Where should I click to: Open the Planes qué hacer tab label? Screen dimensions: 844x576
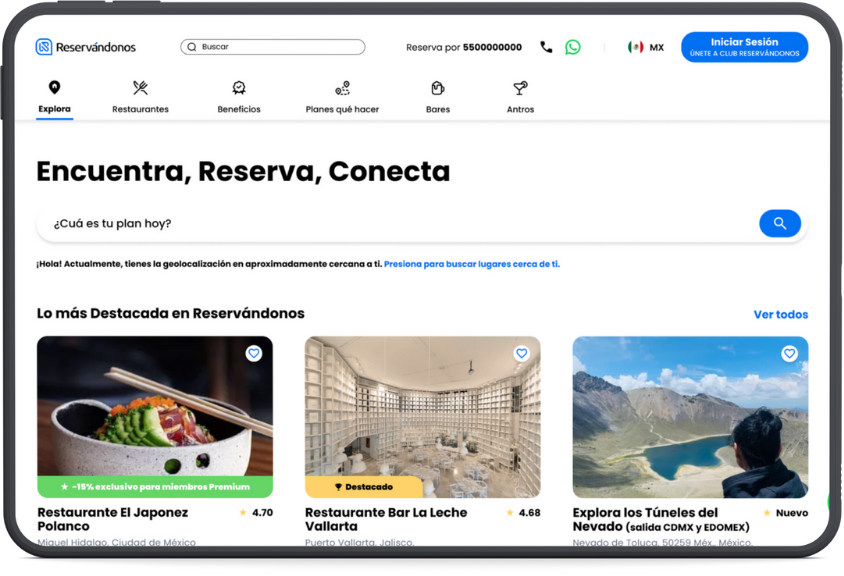(342, 109)
